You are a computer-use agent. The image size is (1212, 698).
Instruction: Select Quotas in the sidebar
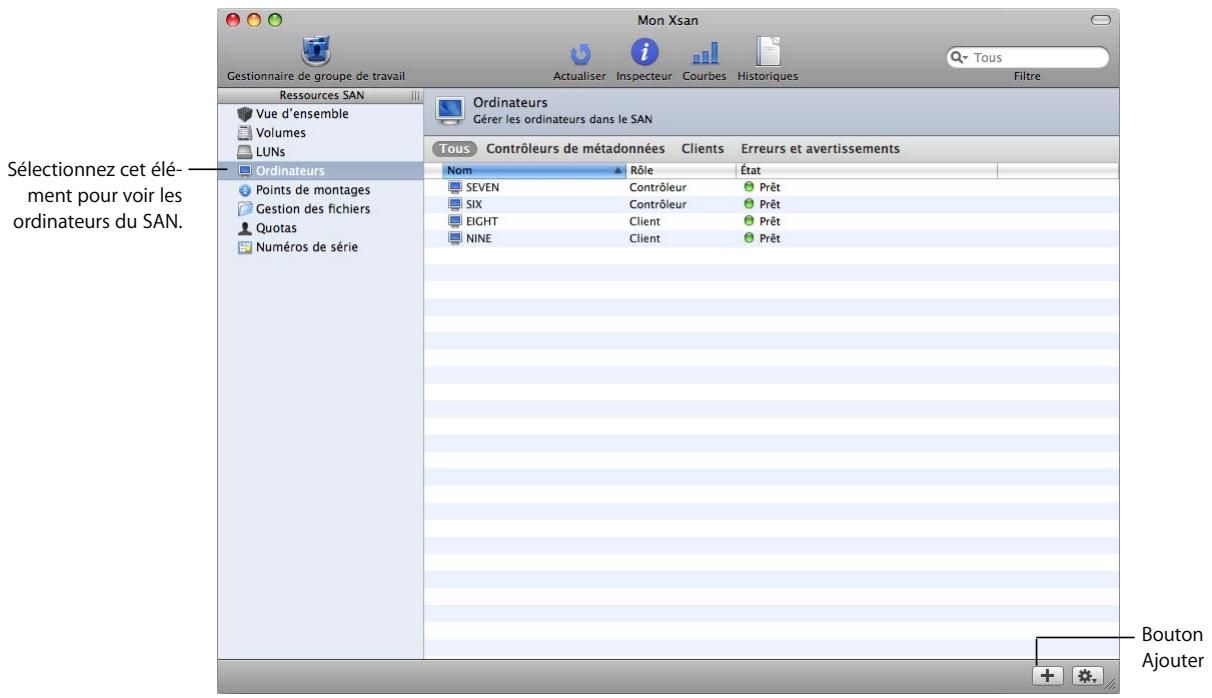point(266,227)
